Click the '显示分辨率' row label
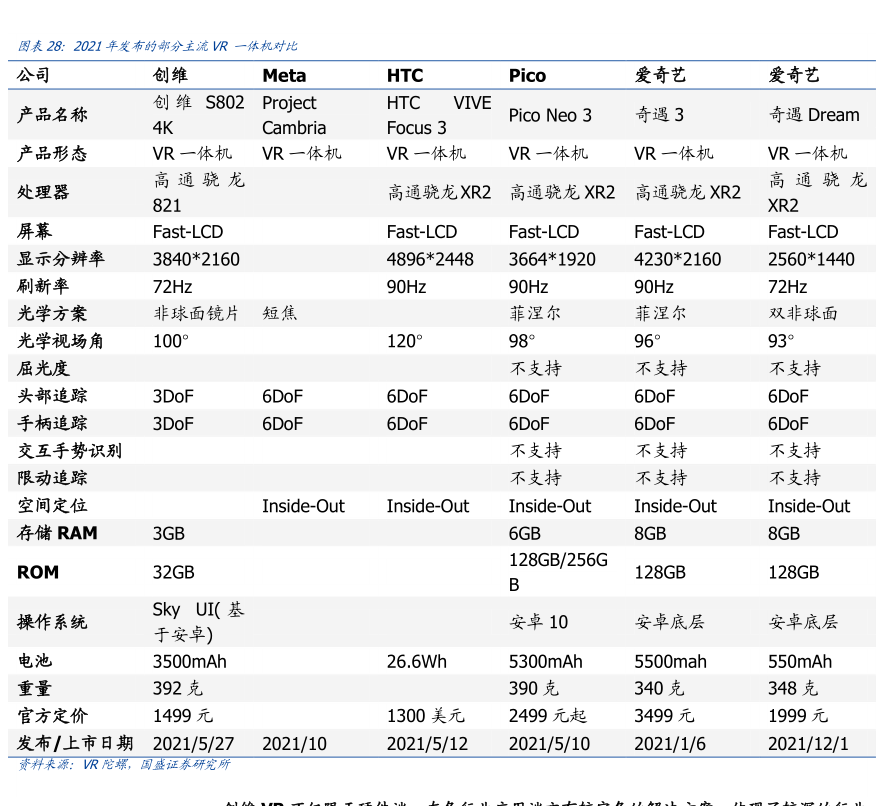This screenshot has width=885, height=806. 60,259
